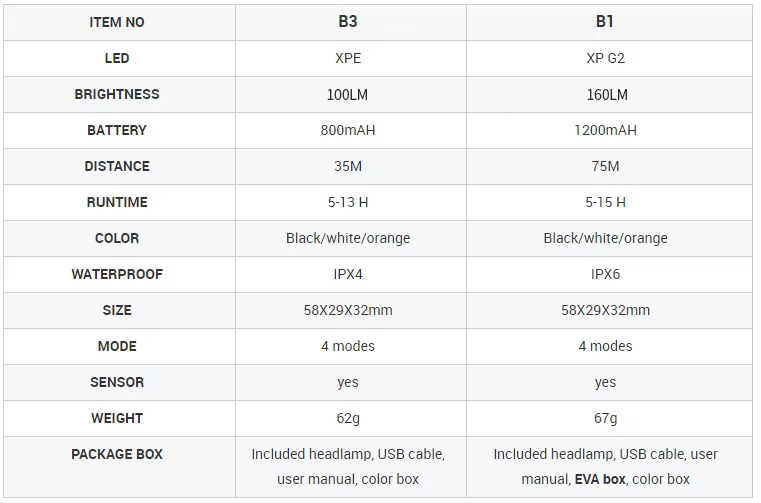Select the 5-13 H runtime cell
This screenshot has height=503, width=761.
pyautogui.click(x=348, y=202)
